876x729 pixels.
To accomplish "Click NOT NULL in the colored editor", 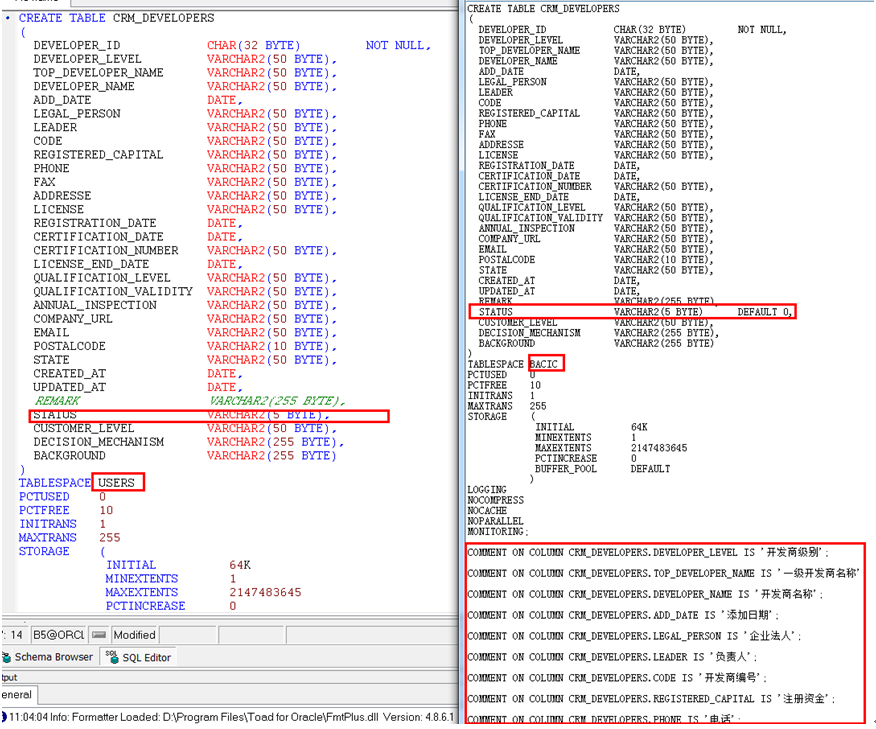I will [x=397, y=45].
